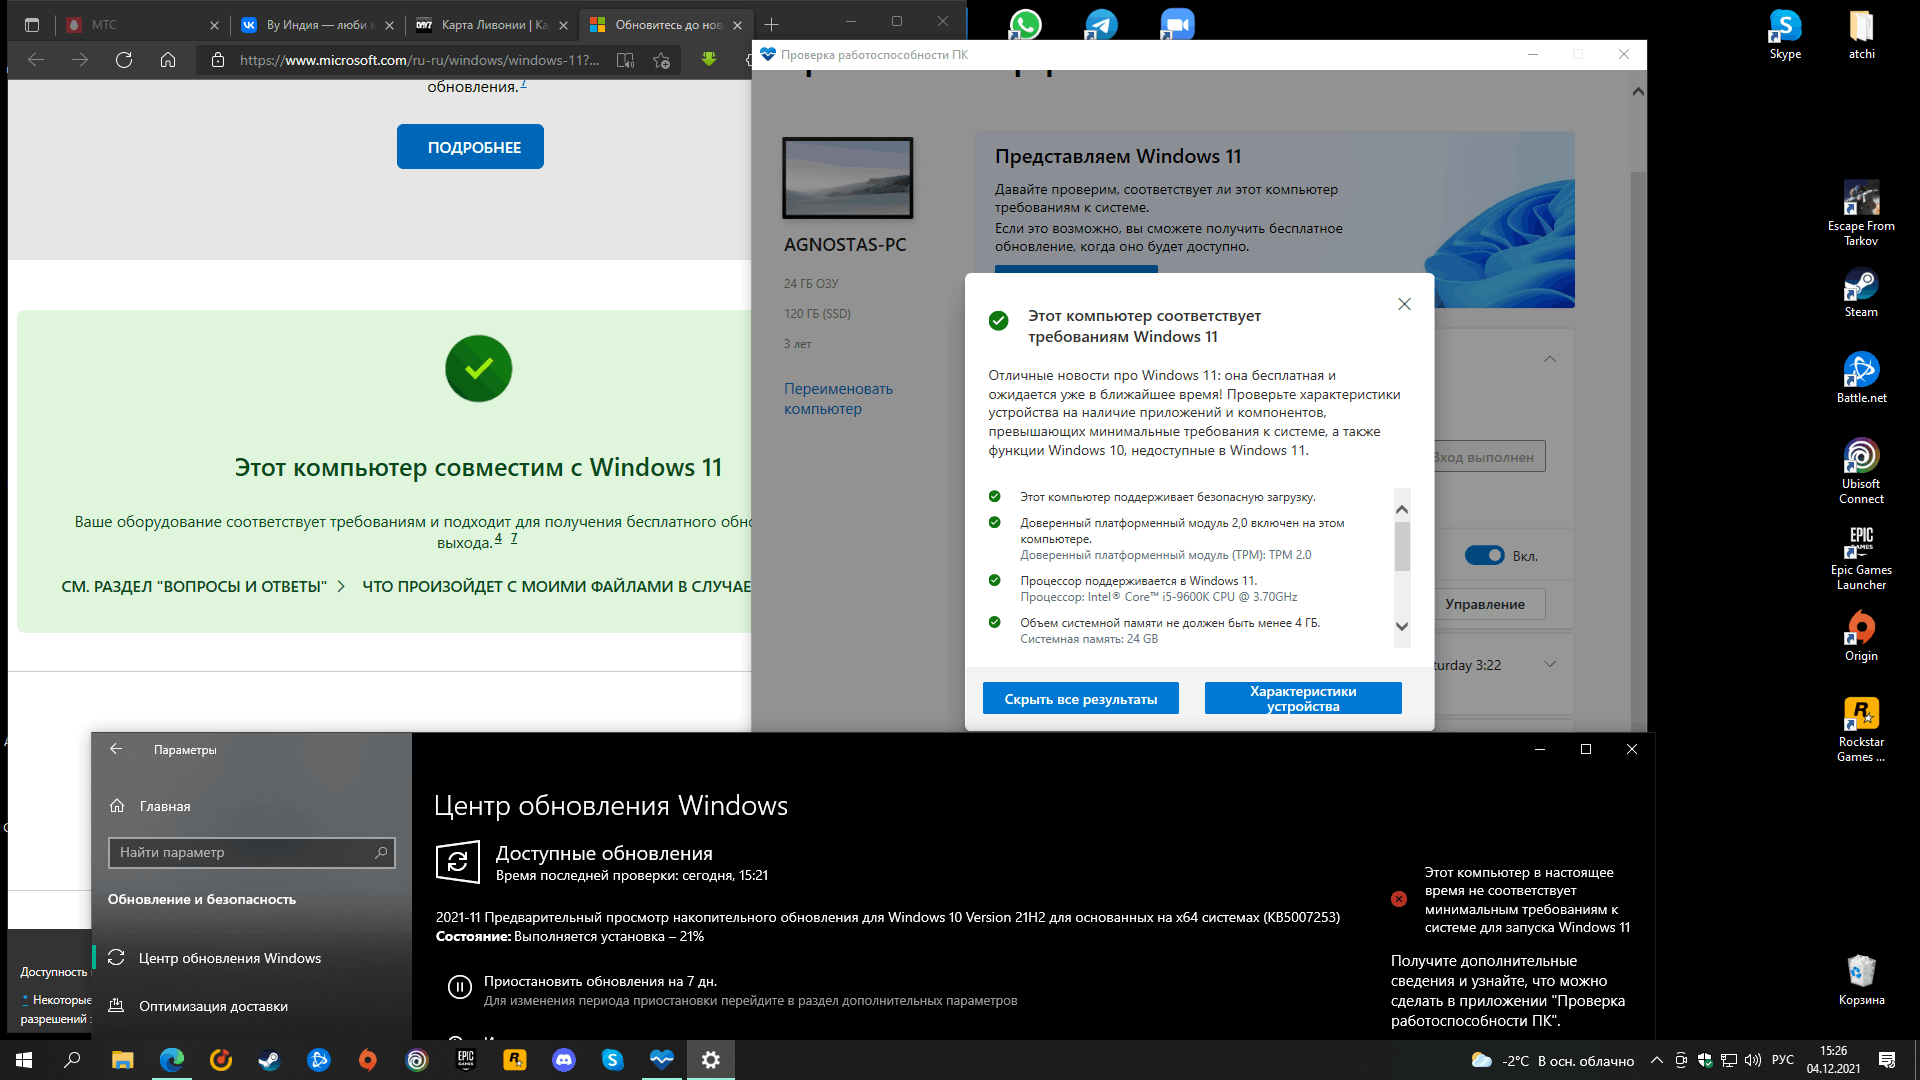Select Центр обновления Windows menu item
The image size is (1920, 1080).
point(231,957)
